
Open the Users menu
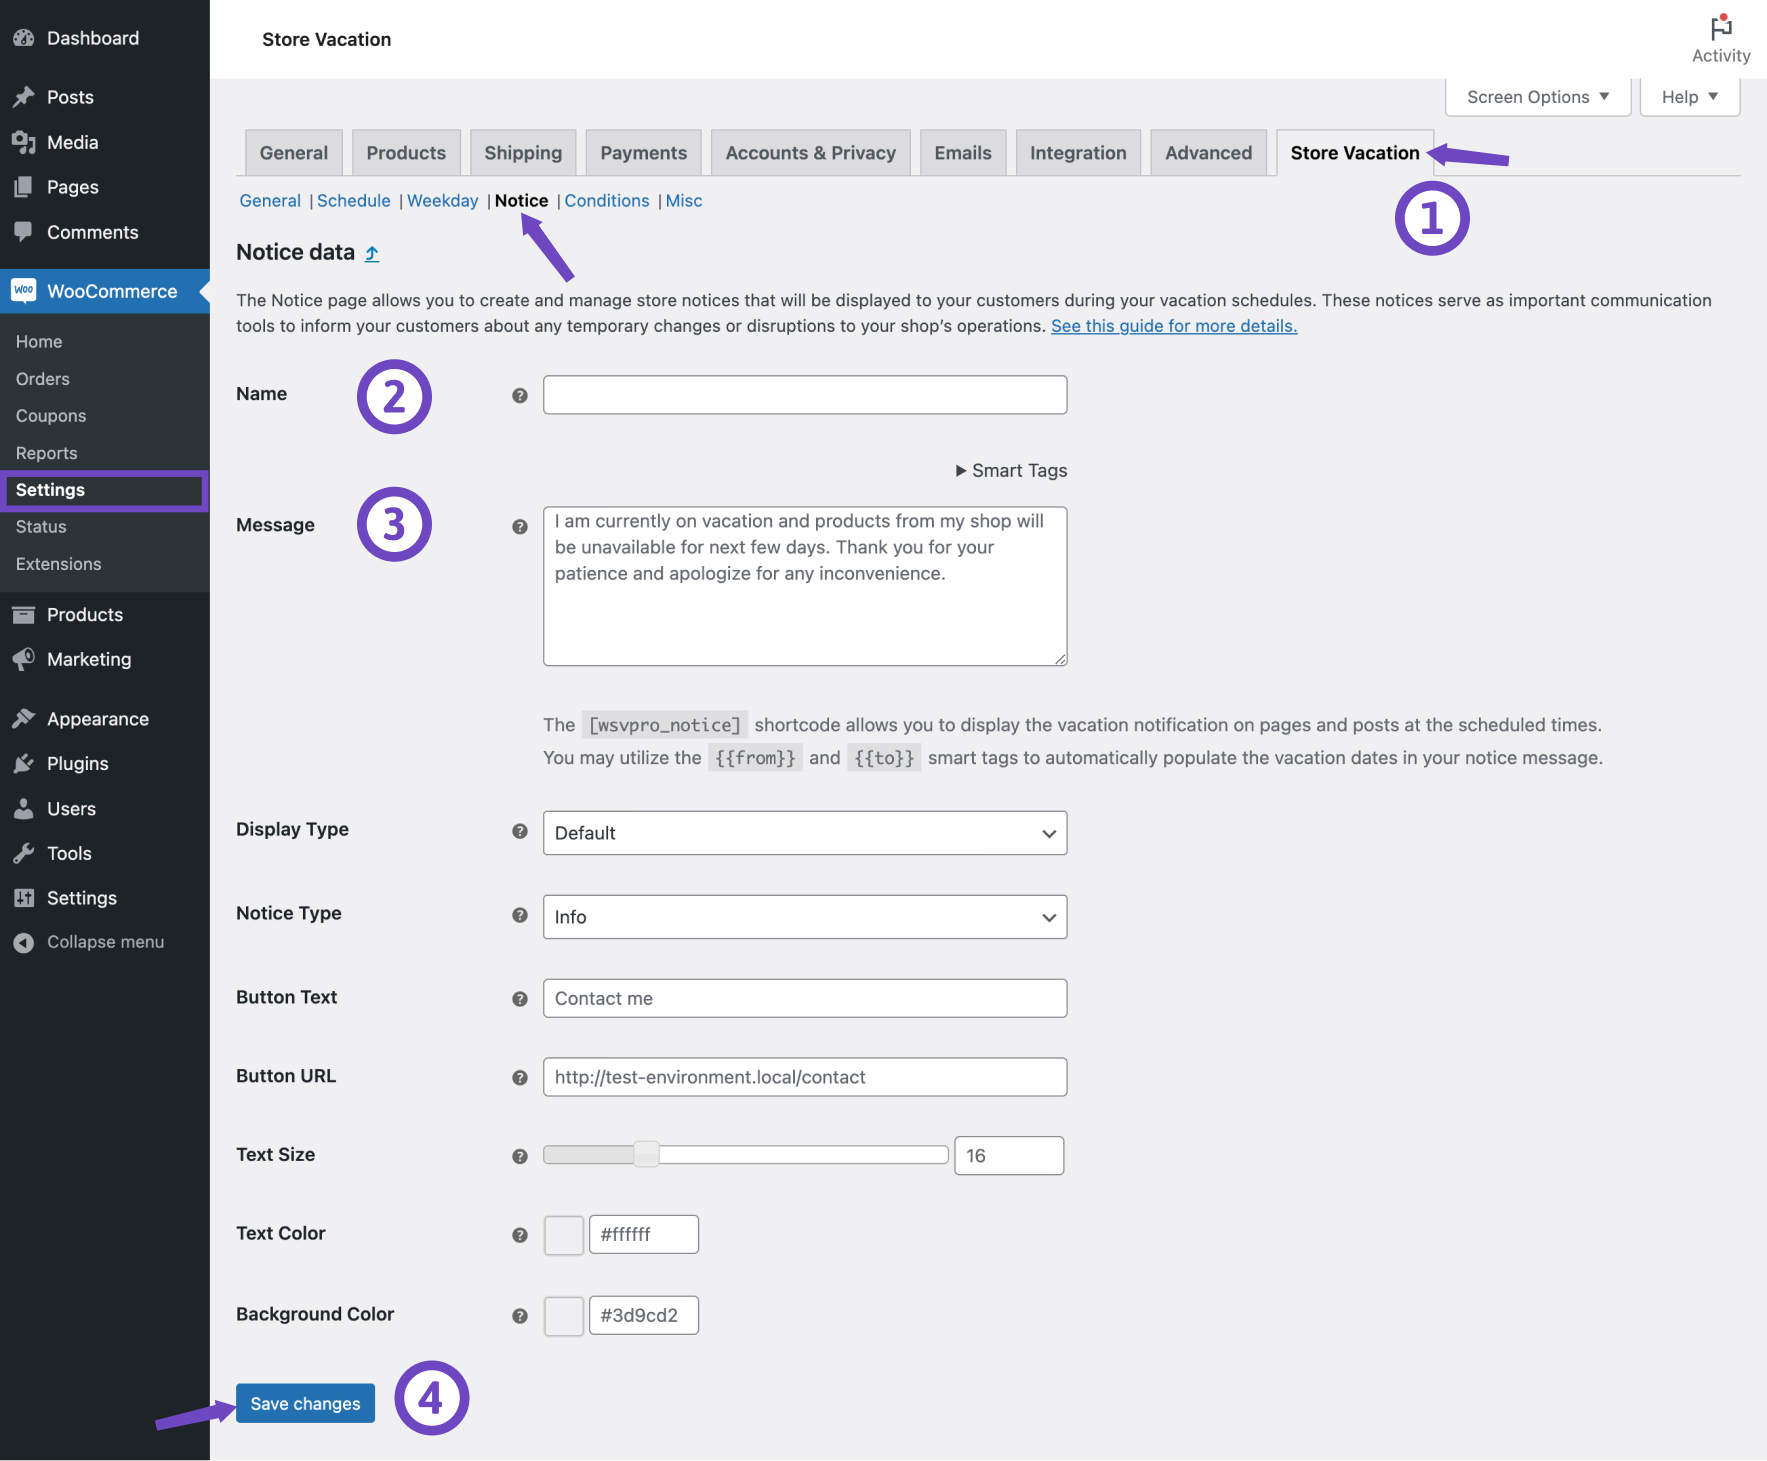tap(70, 808)
